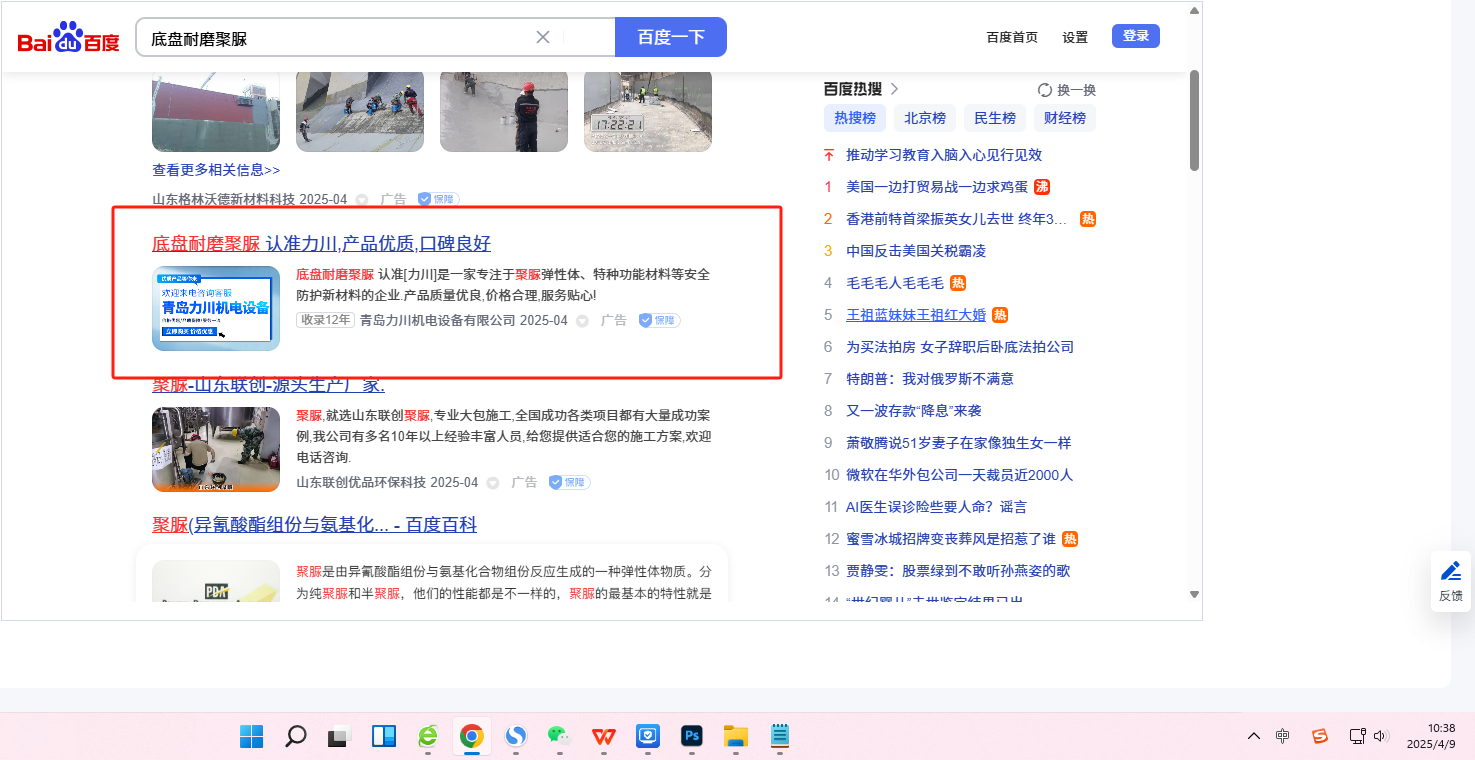The width and height of the screenshot is (1475, 760).
Task: Click the 换一换 refresh icon in hot search
Action: click(1045, 90)
